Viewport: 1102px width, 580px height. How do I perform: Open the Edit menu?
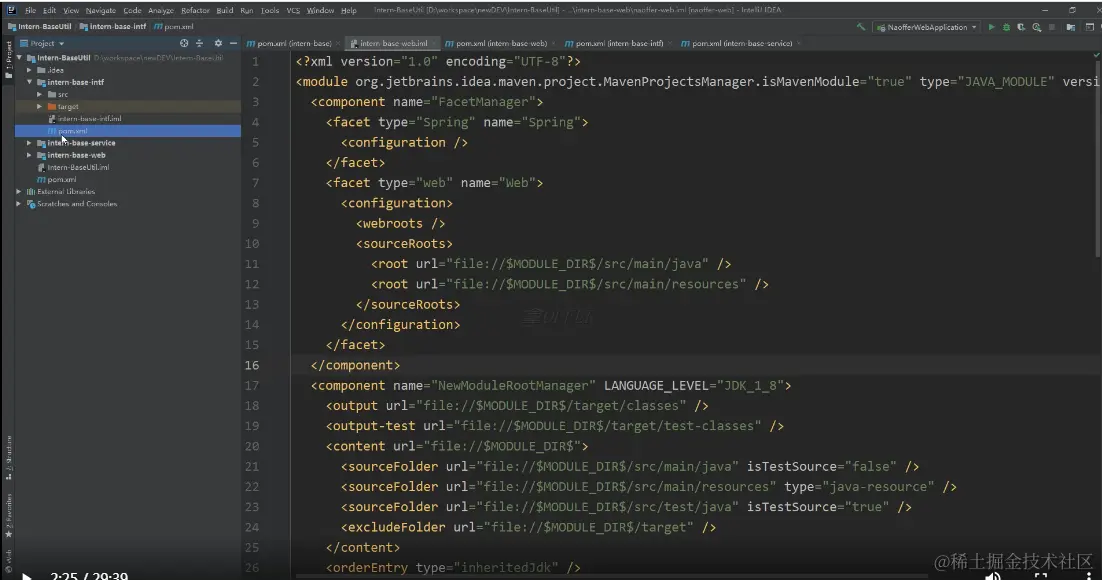tap(49, 11)
